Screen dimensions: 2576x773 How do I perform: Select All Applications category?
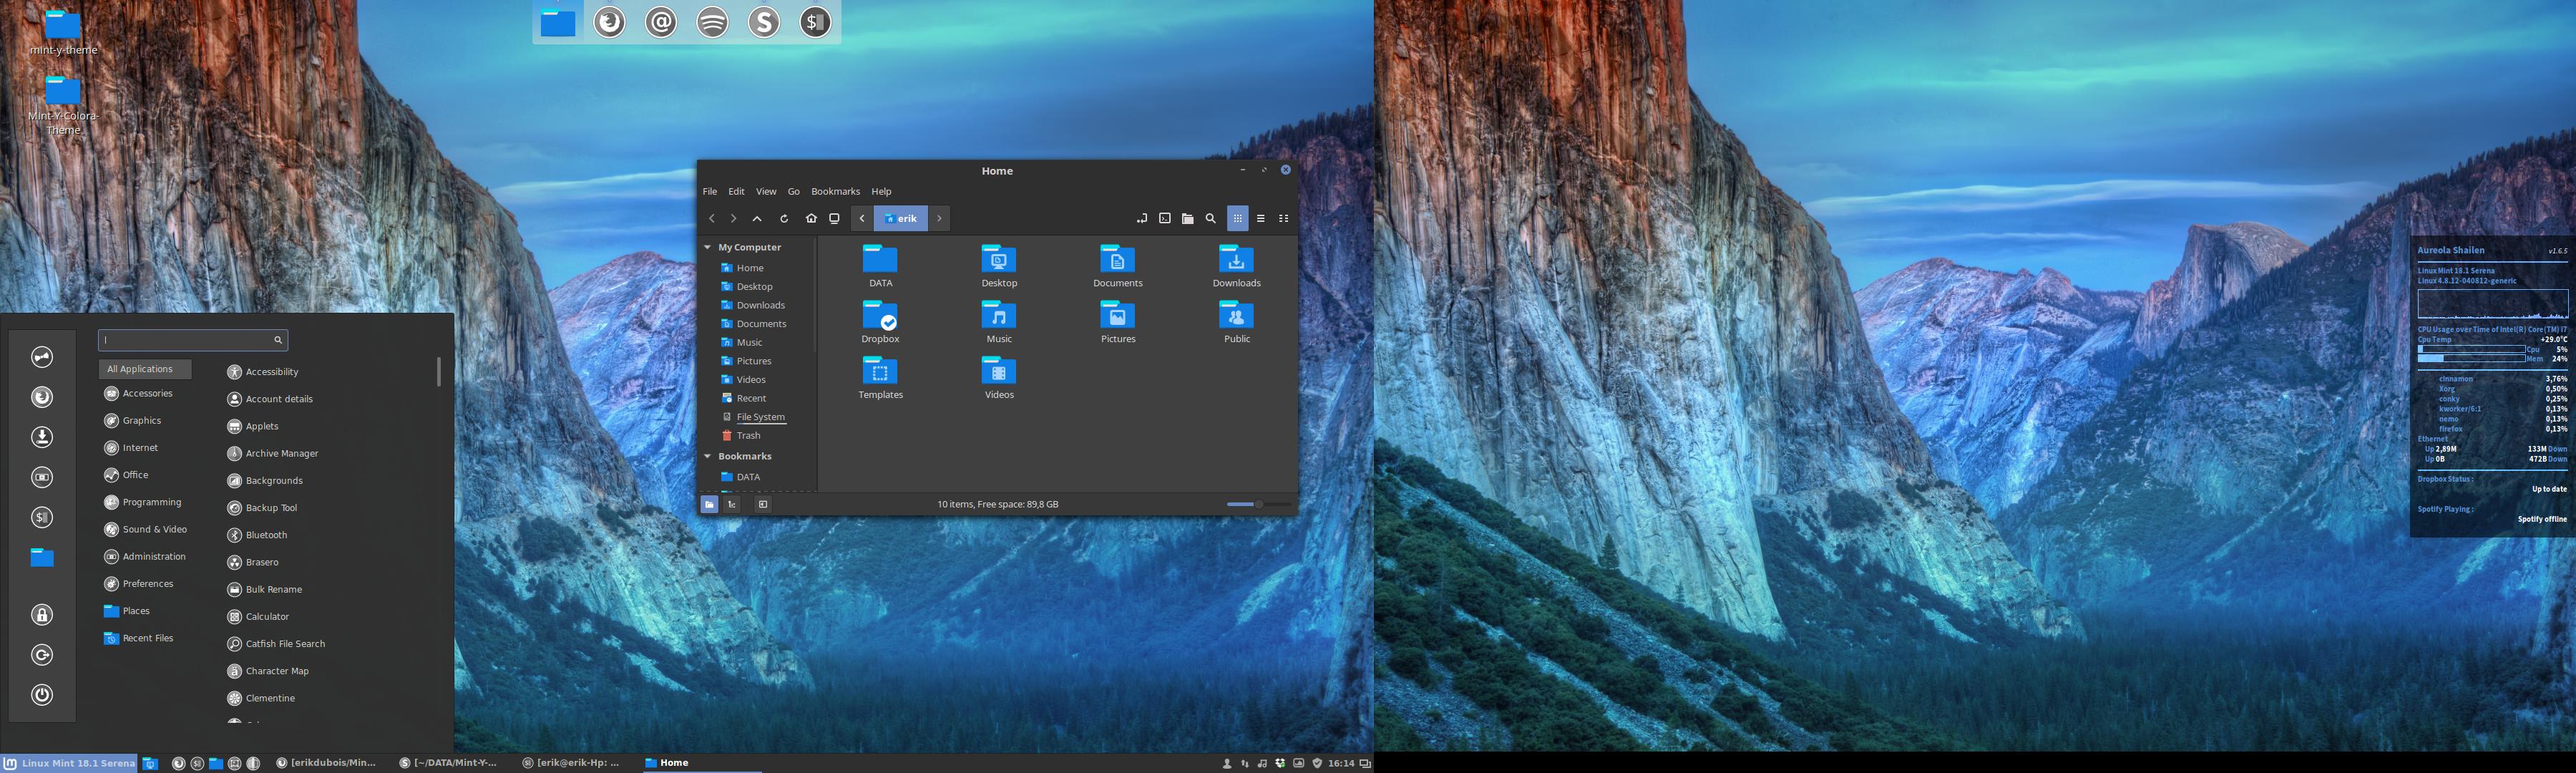click(145, 369)
